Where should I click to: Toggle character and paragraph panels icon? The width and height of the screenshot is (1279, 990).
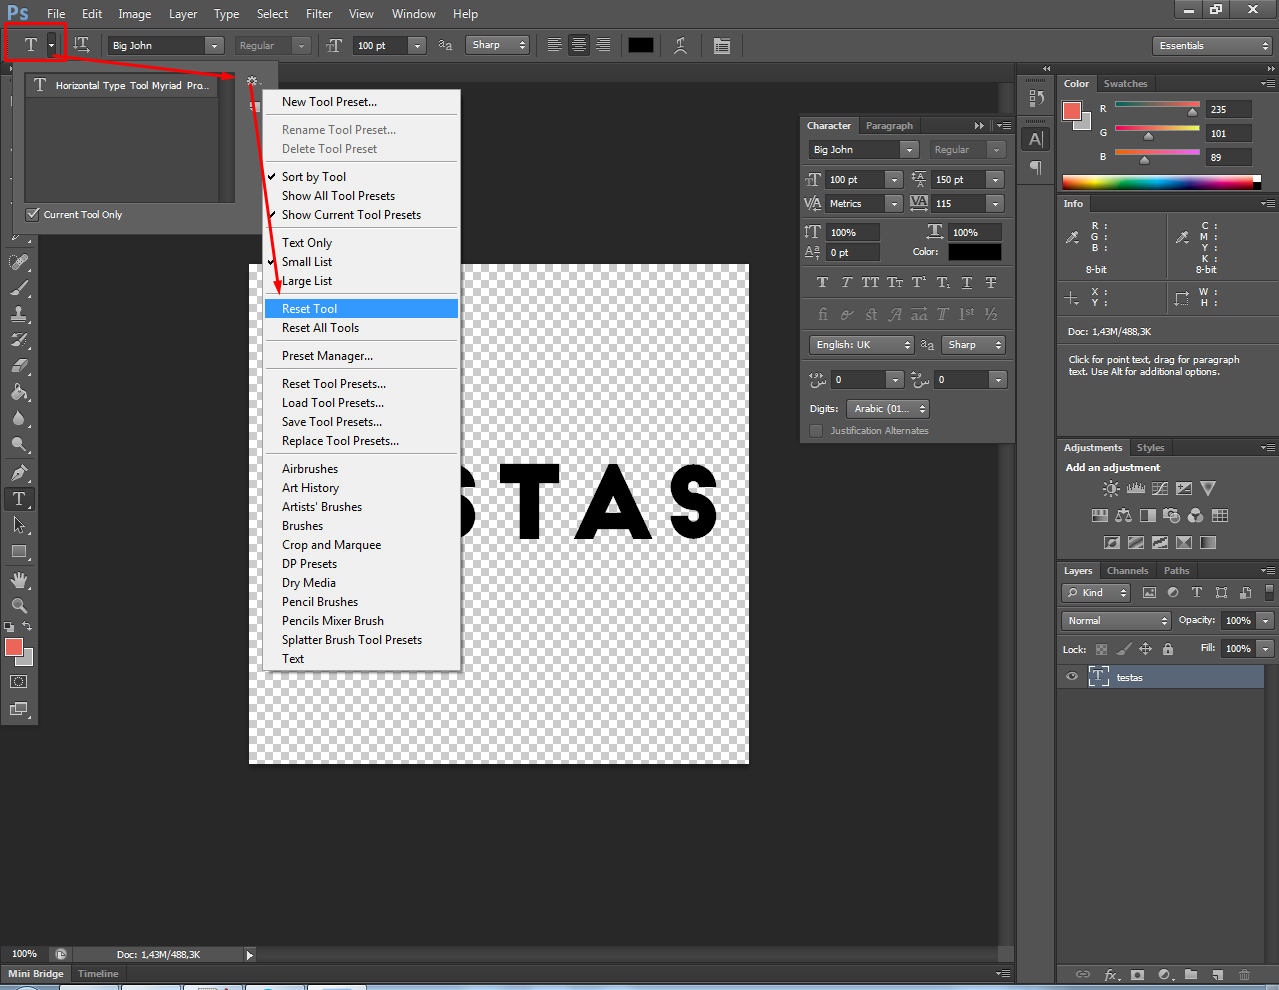click(x=722, y=45)
